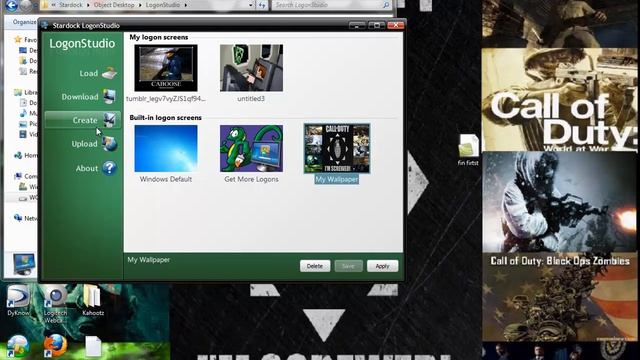
Task: Click the highlighted 'My Wallpaper' label
Action: (x=337, y=179)
